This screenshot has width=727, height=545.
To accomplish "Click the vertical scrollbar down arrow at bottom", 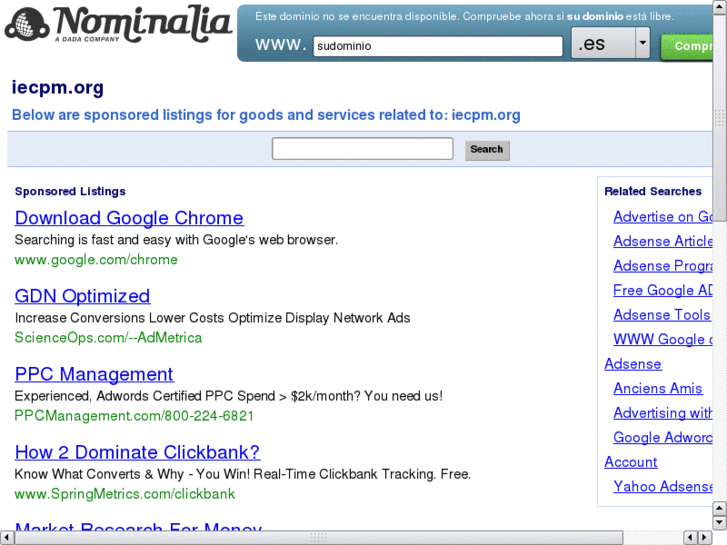I will pyautogui.click(x=720, y=523).
